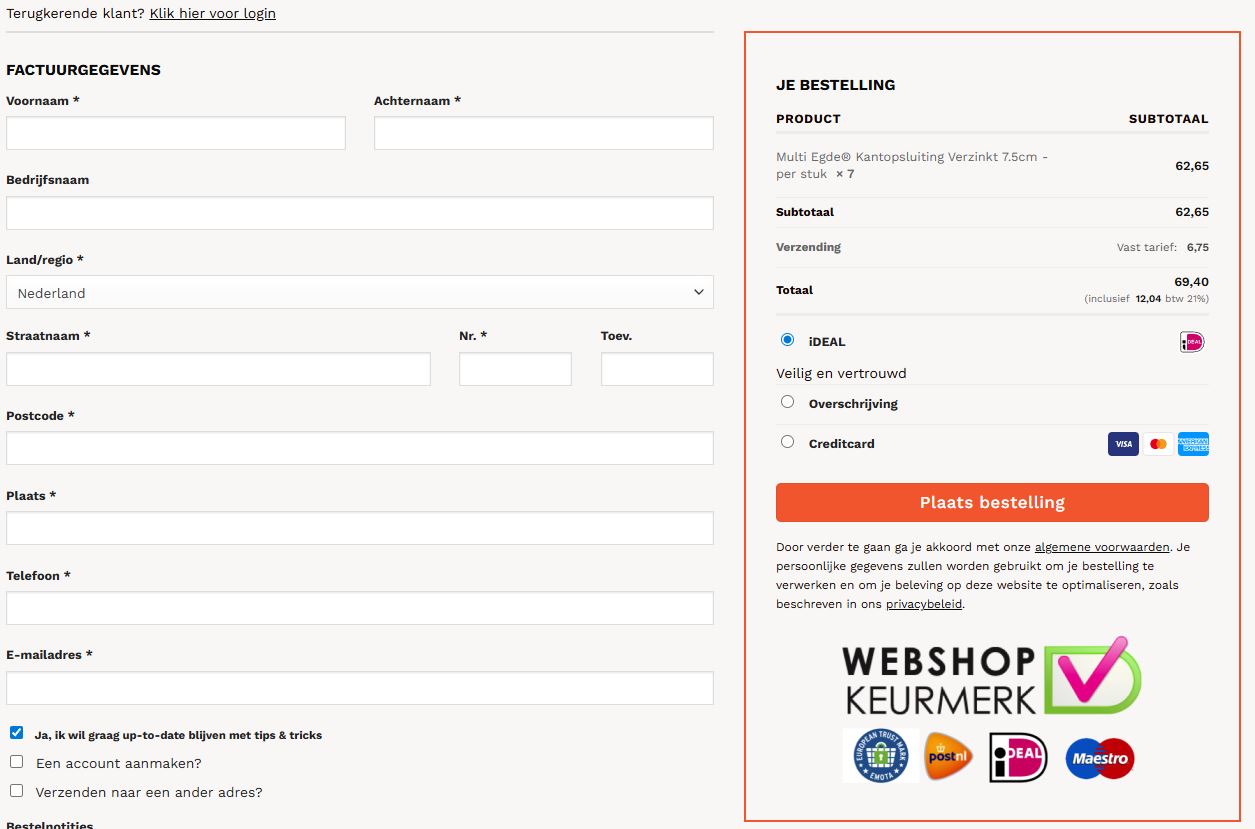Click the European Trust Mark Emota badge
The height and width of the screenshot is (829, 1255).
coord(880,755)
